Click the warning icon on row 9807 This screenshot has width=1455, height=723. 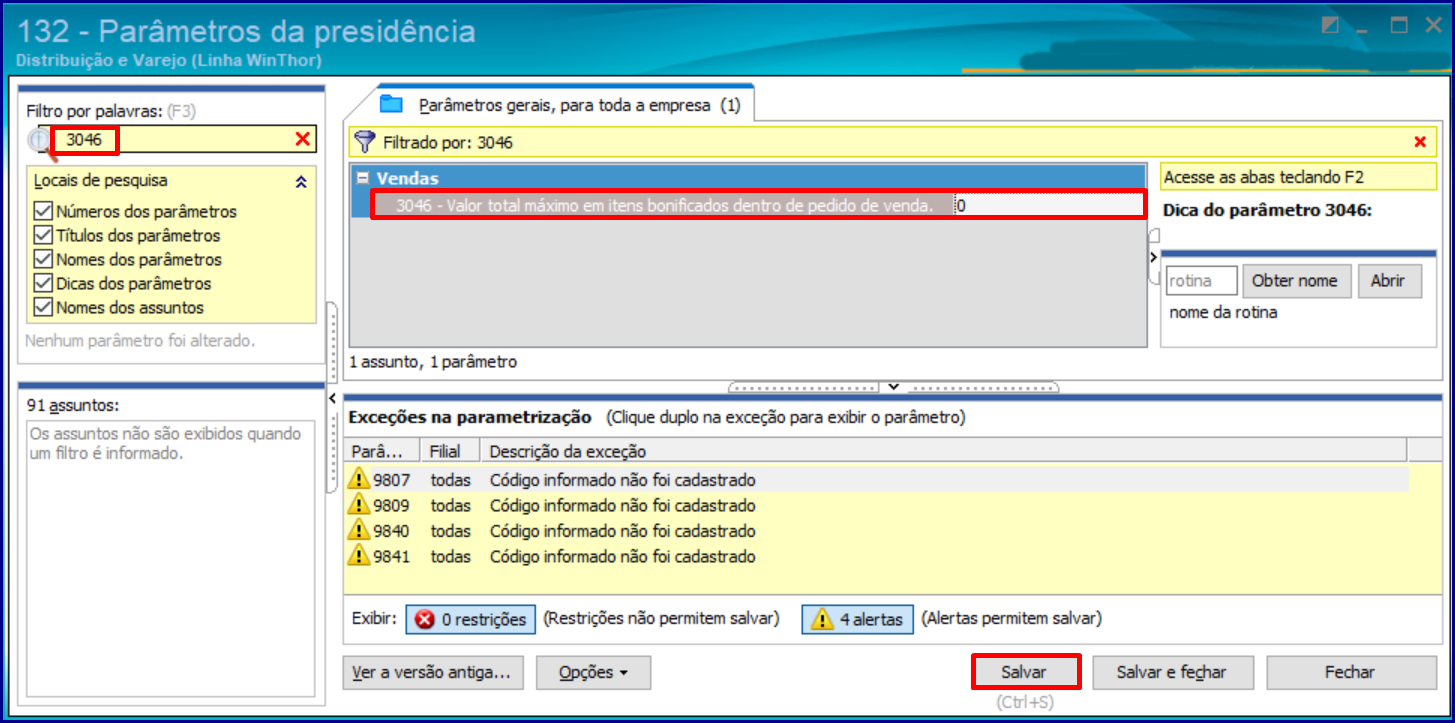point(358,480)
